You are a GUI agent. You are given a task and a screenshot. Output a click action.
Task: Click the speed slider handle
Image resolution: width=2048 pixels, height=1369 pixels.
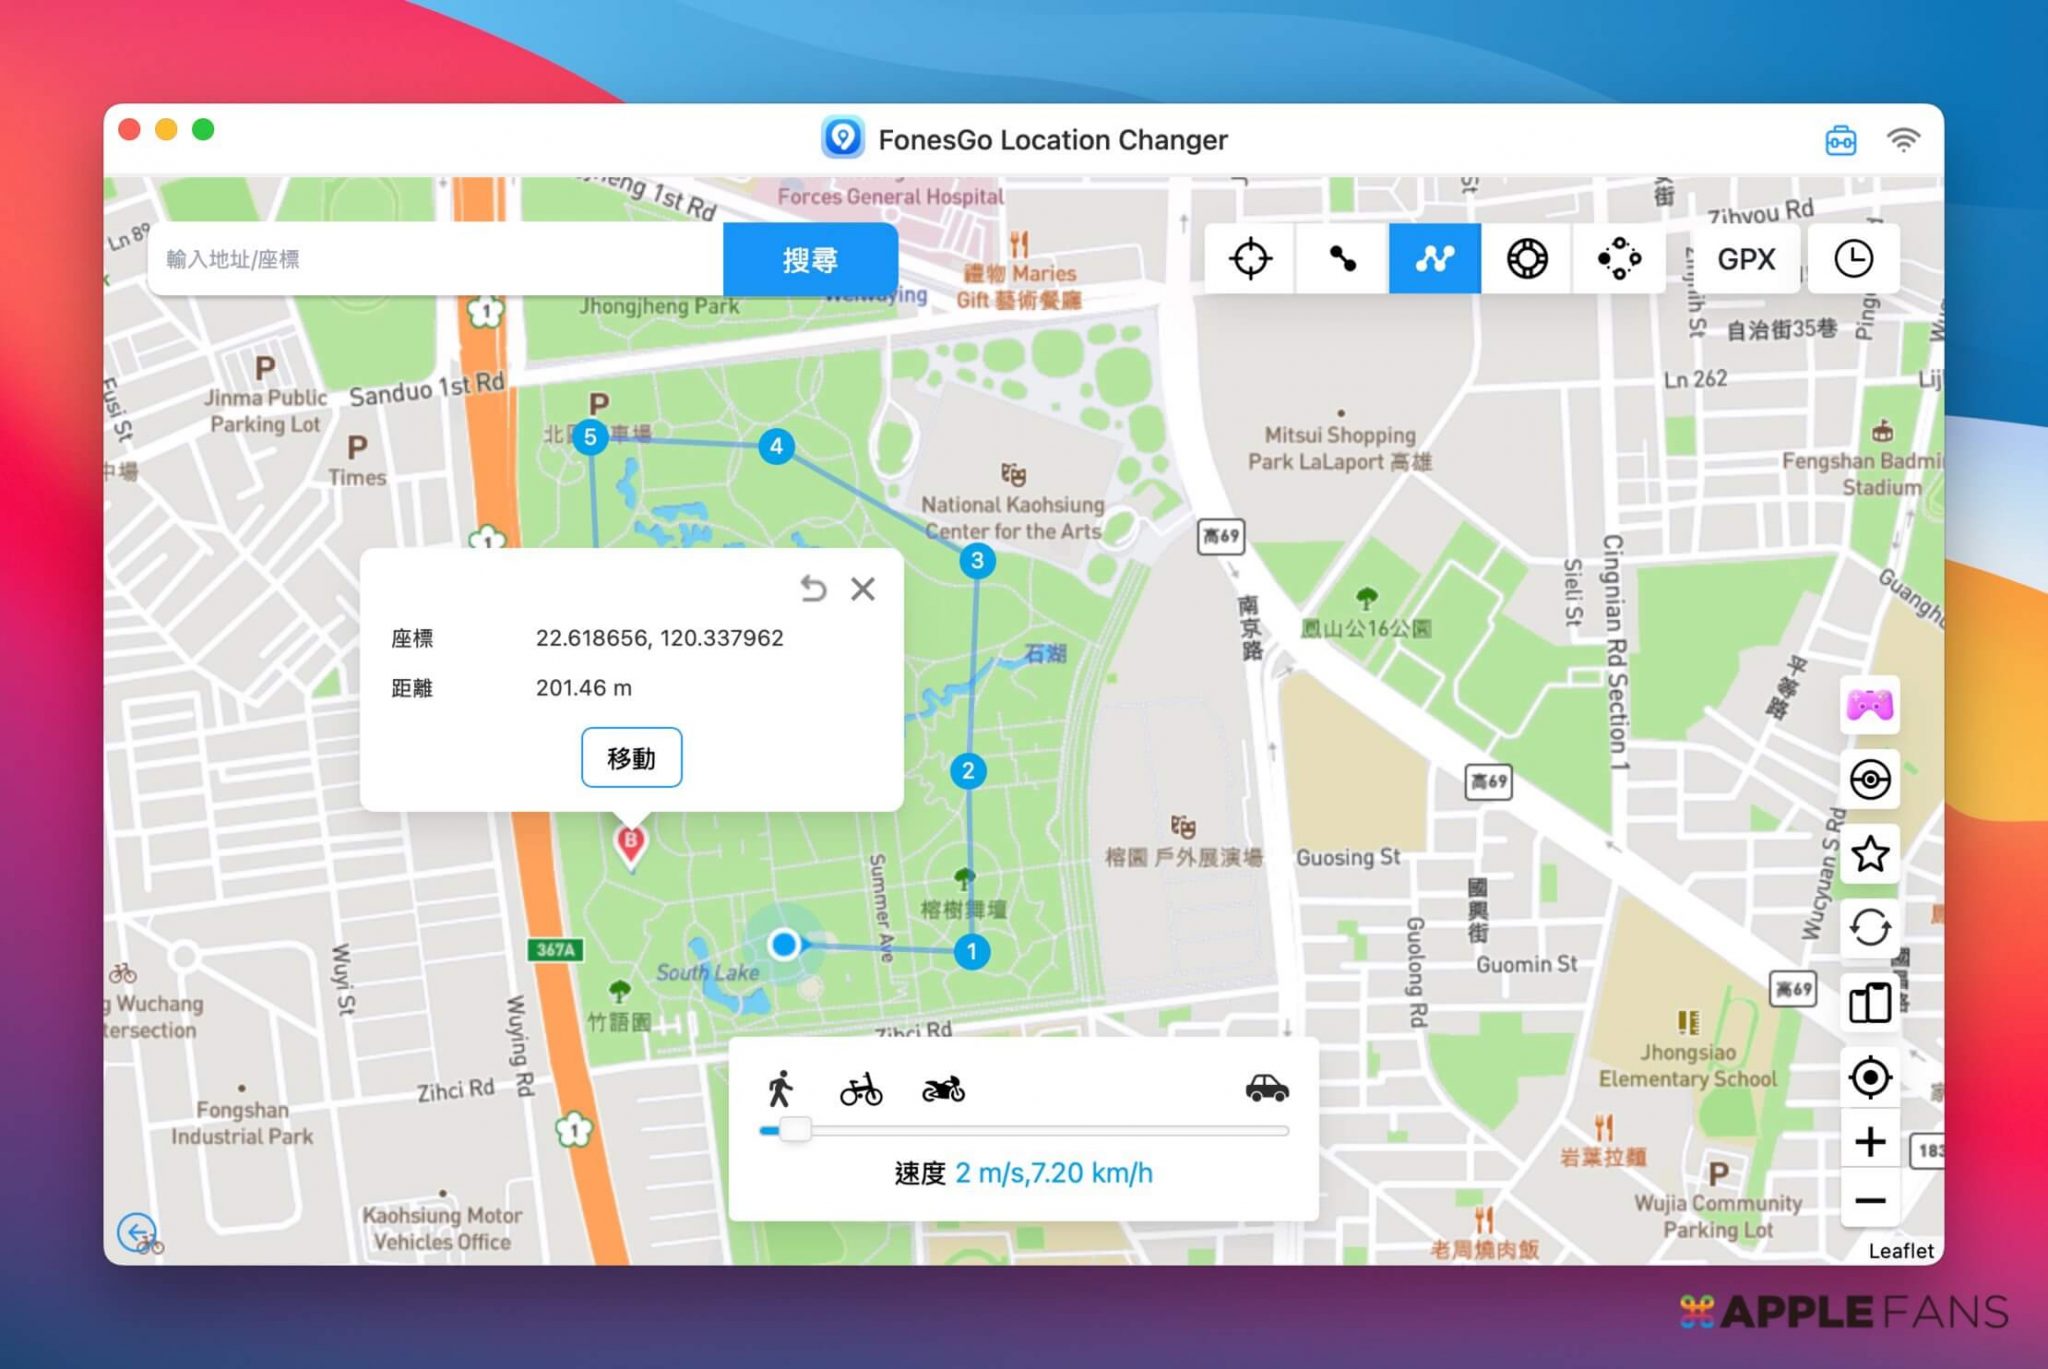pos(795,1130)
